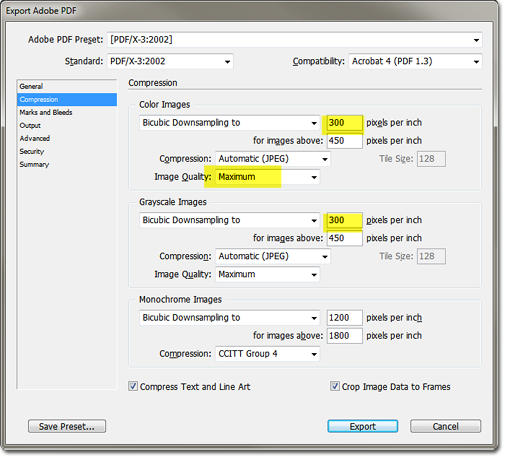
Task: Click Monochrome 'for images above' 1800 field
Action: pyautogui.click(x=344, y=336)
